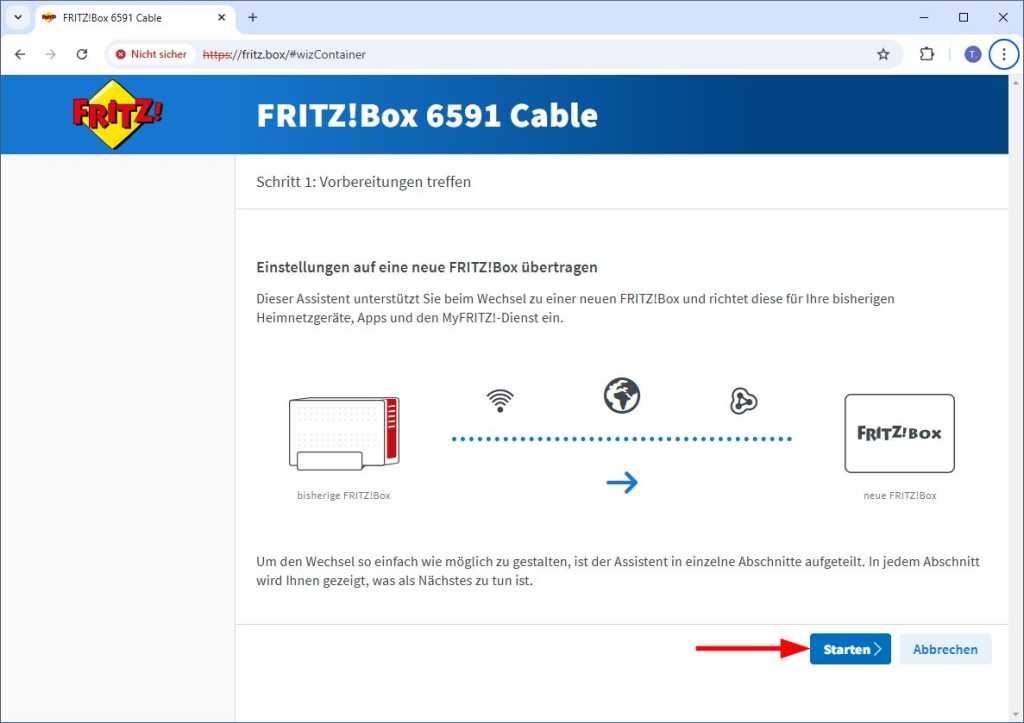1024x723 pixels.
Task: Click the globe icon above the dotted line
Action: (x=623, y=396)
